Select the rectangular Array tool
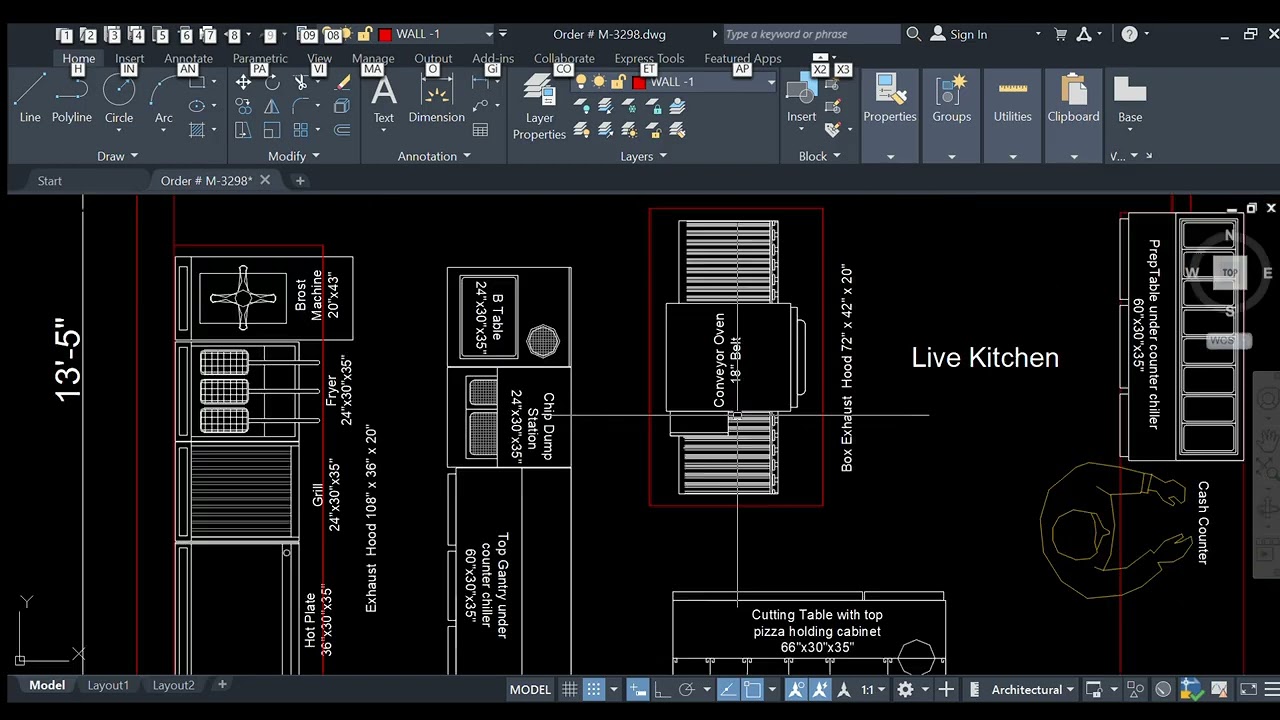The height and width of the screenshot is (720, 1280). [301, 130]
